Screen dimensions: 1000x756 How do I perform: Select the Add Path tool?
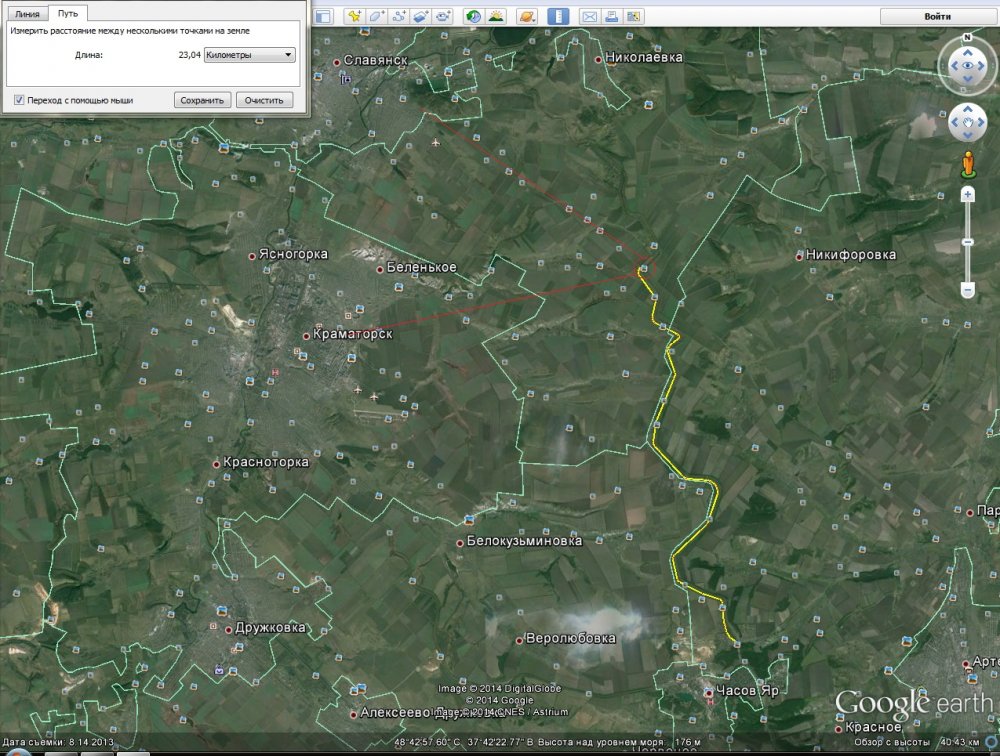pos(399,17)
